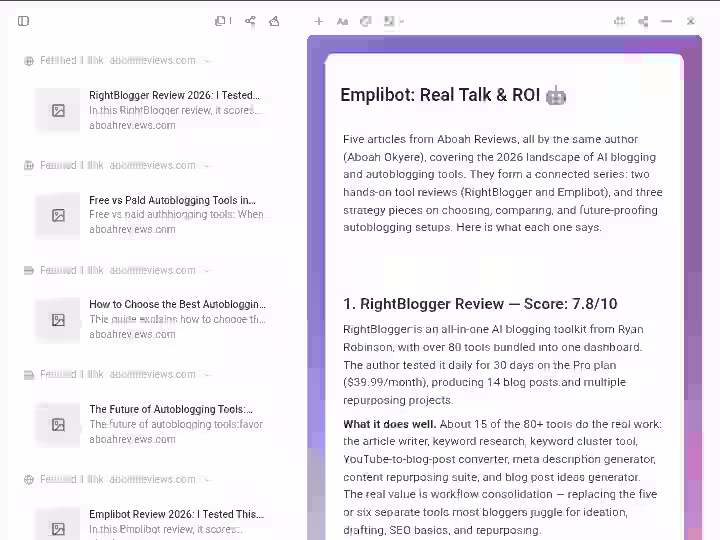Expand chevron of fetched row above Free vs Paid card
Viewport: 720px width, 540px height.
pyautogui.click(x=207, y=165)
